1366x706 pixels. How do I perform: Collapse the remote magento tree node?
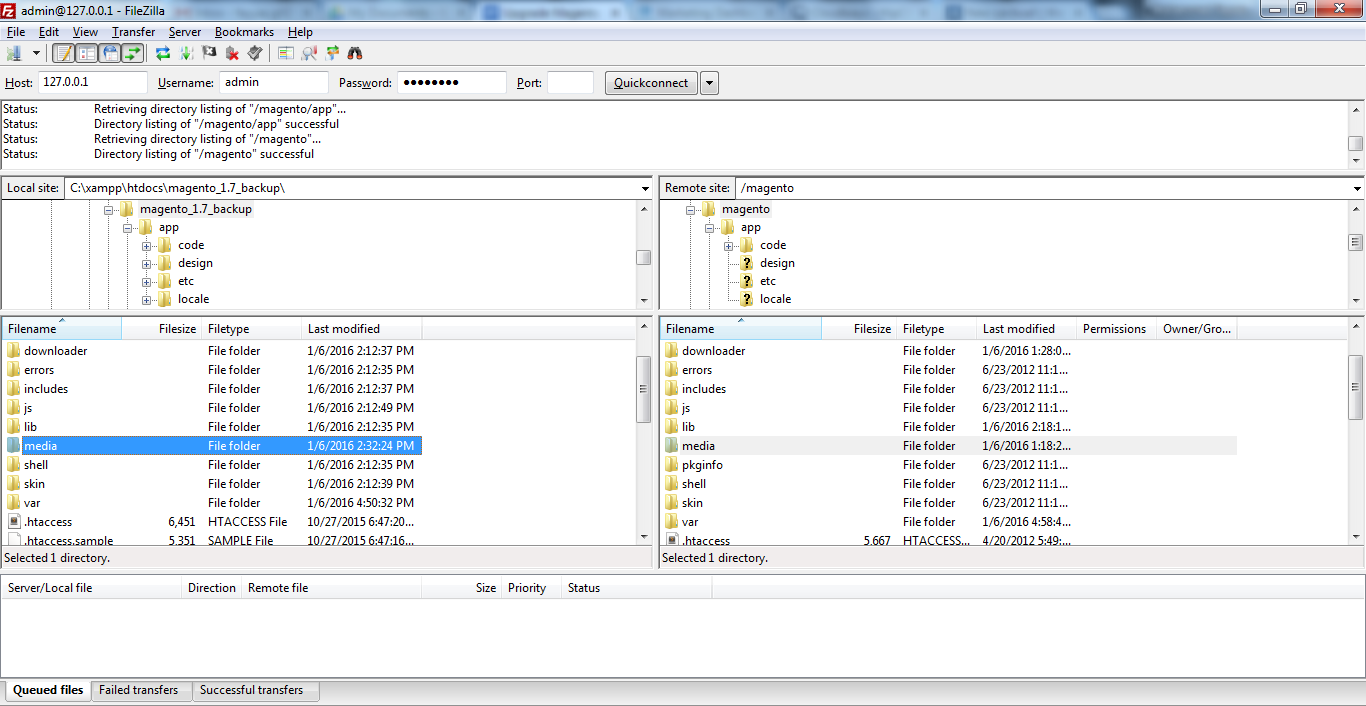691,210
